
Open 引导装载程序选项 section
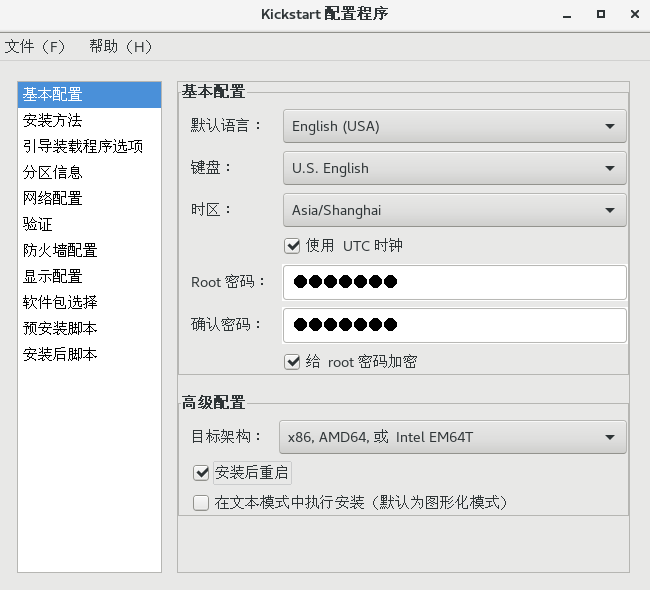(90, 146)
